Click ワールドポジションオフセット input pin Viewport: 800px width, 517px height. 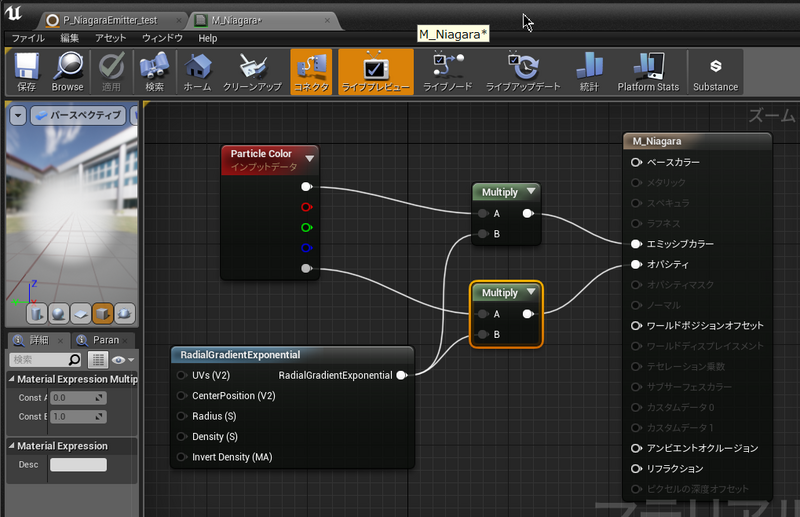click(x=636, y=326)
